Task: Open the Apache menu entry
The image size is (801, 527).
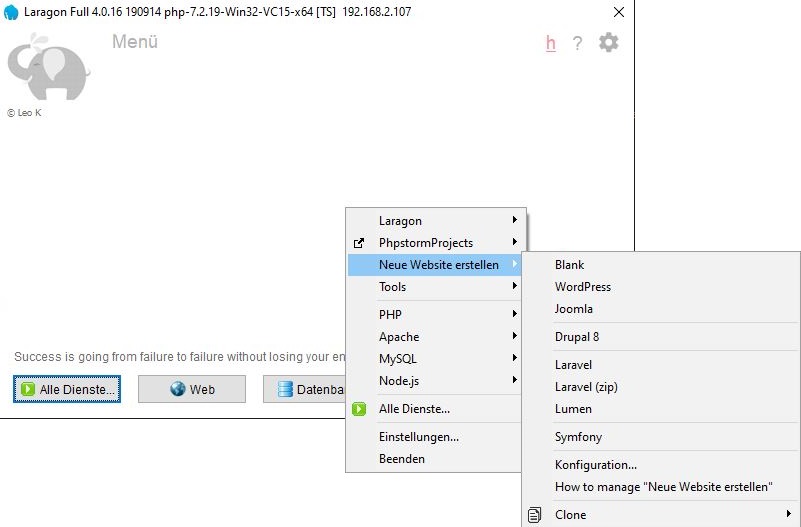Action: pos(434,337)
